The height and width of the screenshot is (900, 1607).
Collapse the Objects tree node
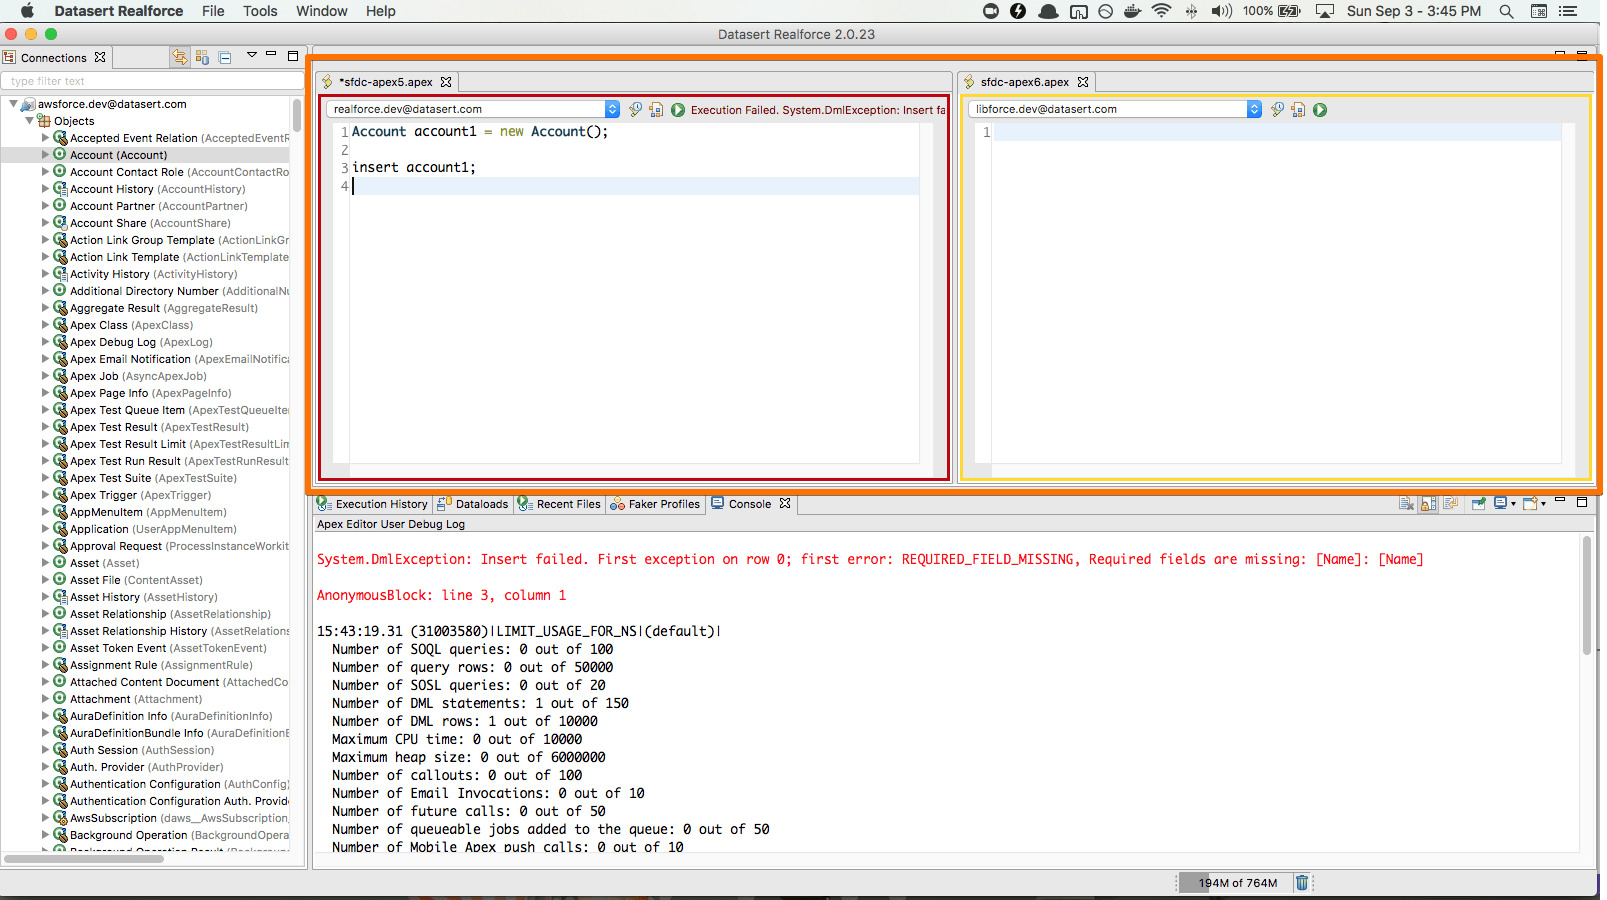(29, 121)
